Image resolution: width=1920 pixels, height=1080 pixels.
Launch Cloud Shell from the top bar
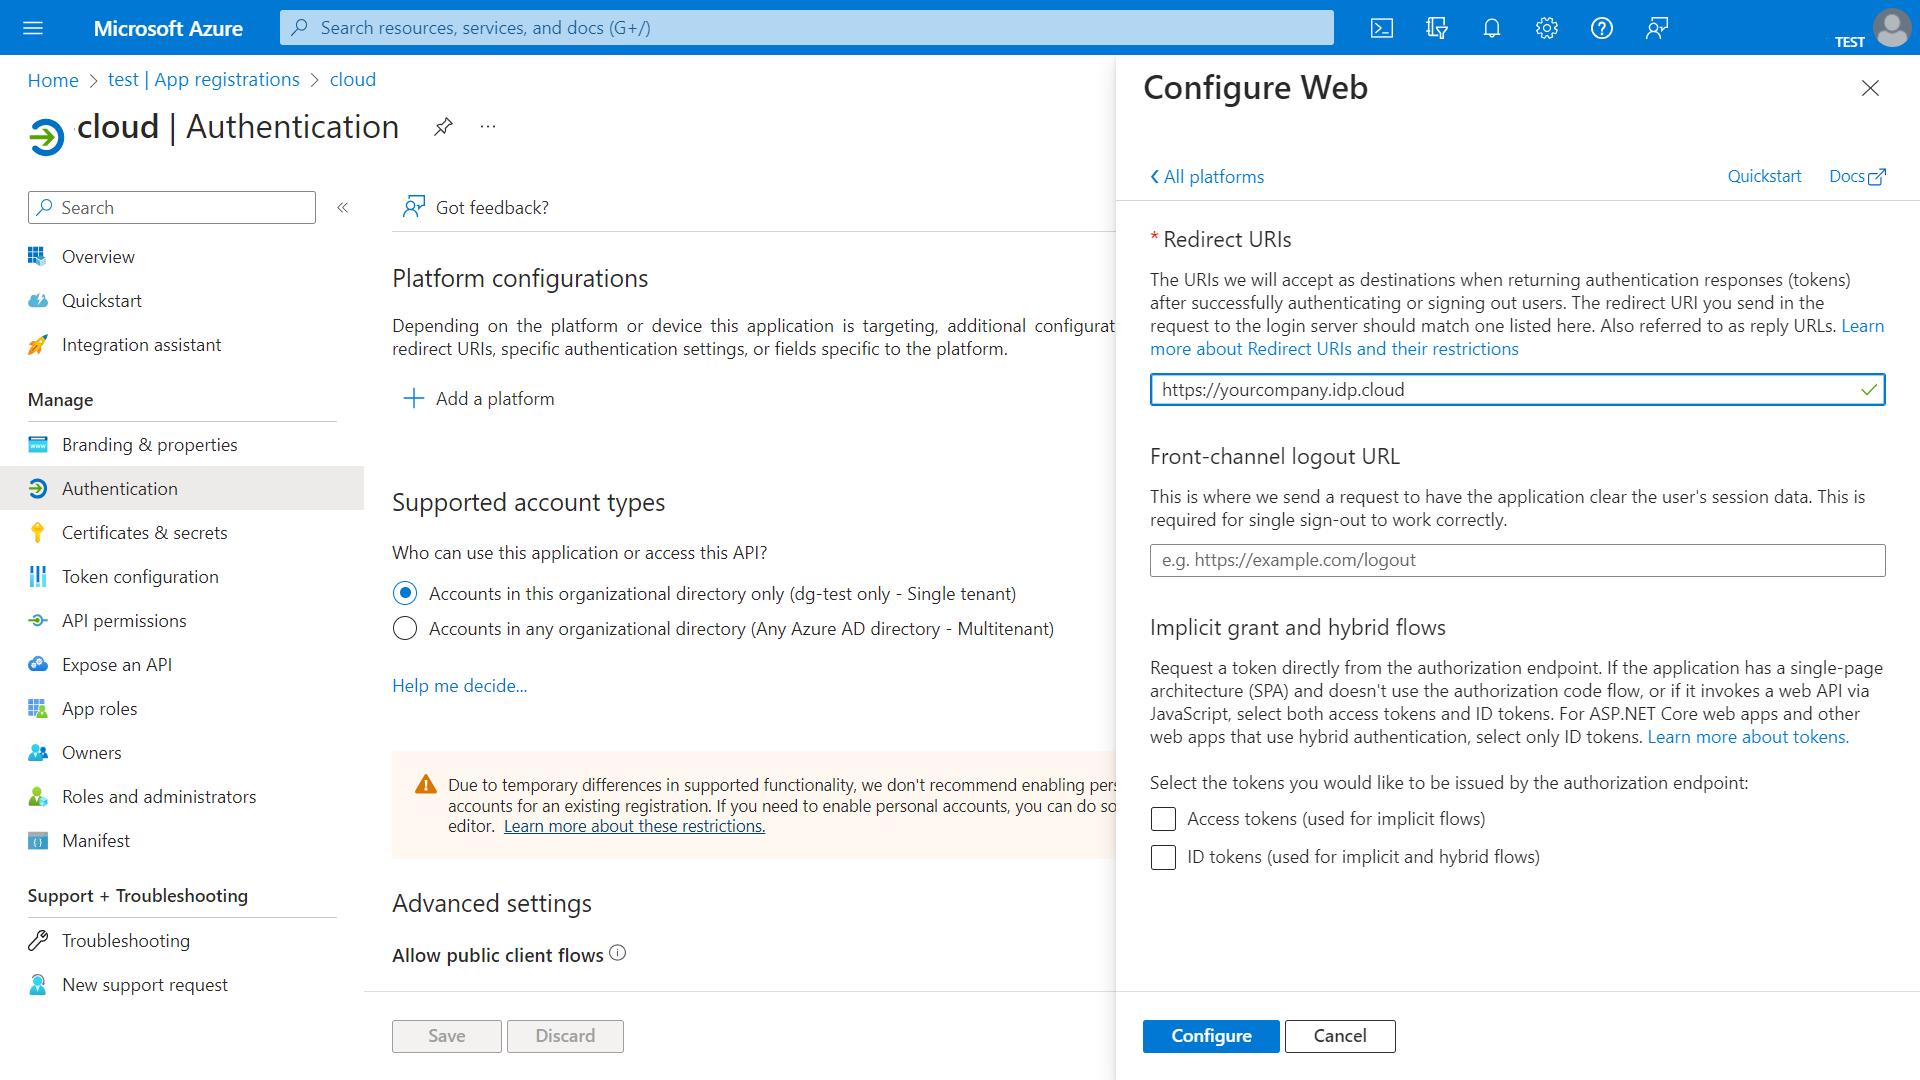[1382, 28]
